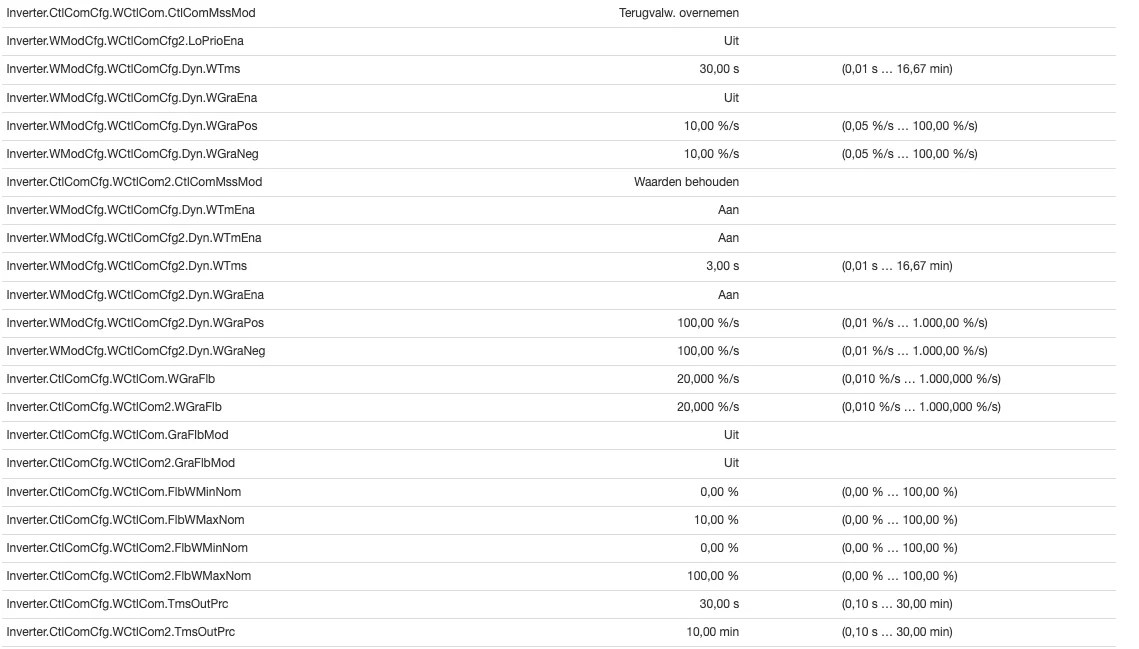Select the Inverter.CtlComCfg.WCtlCom.WGraFlb parameter name
The image size is (1139, 649).
click(x=110, y=379)
